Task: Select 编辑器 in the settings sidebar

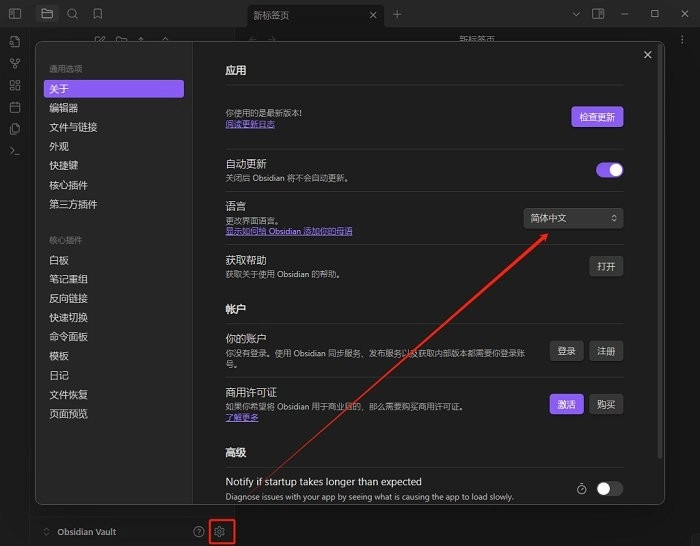Action: point(64,108)
